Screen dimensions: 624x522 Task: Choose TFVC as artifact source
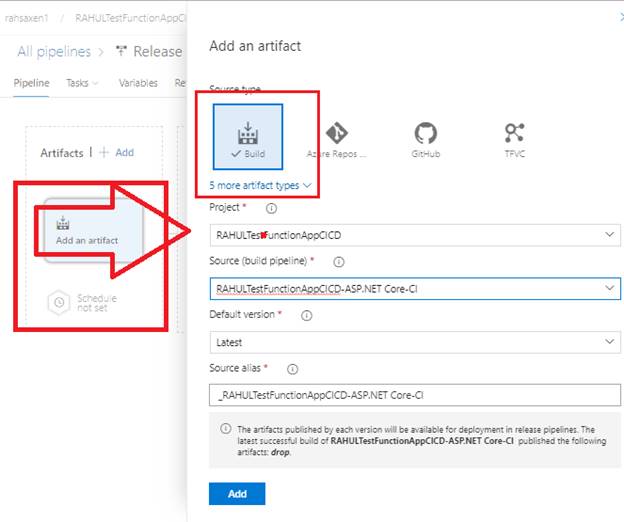[x=515, y=140]
